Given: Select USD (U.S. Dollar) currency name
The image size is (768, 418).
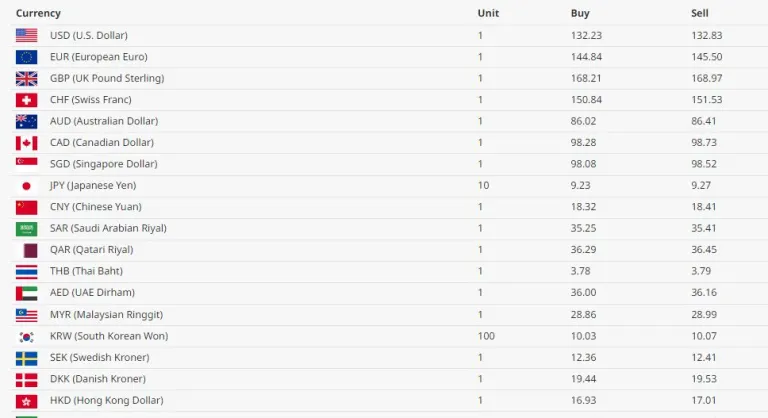Looking at the screenshot, I should (89, 35).
